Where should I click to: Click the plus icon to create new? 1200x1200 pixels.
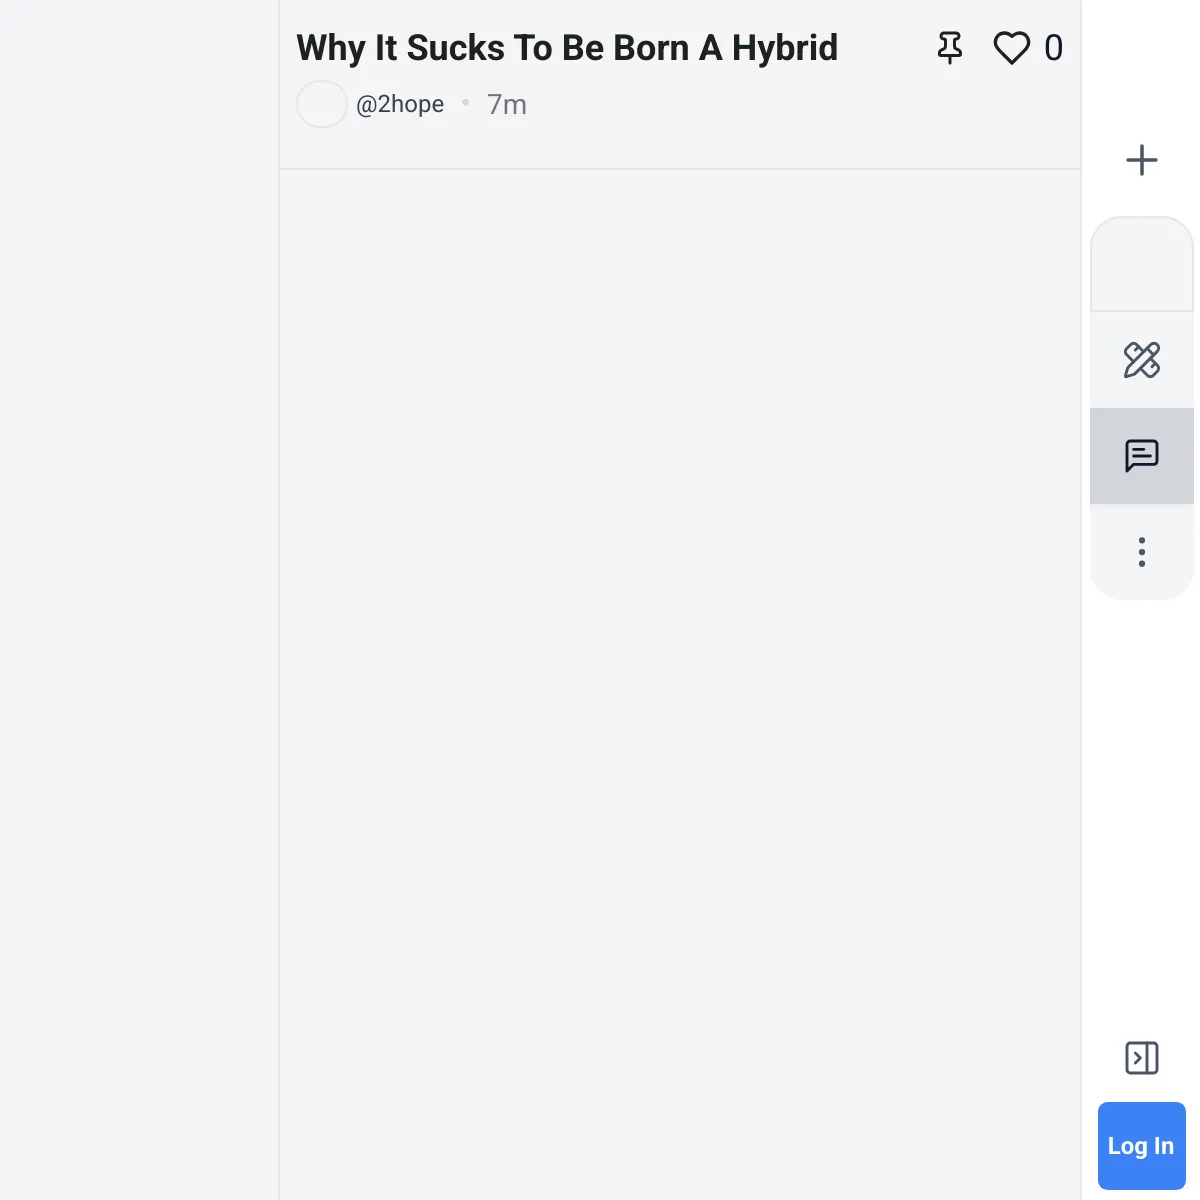(1142, 160)
